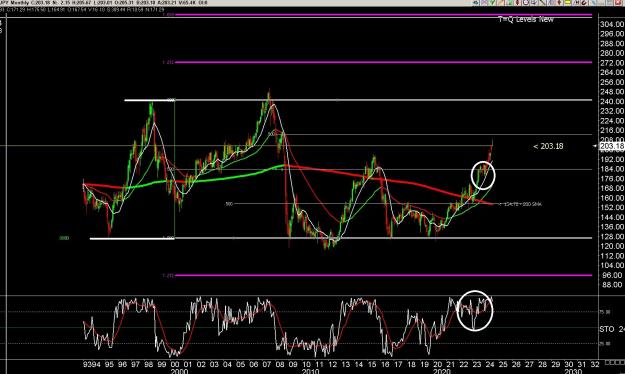Viewport: 625px width, 374px height.
Task: Click the 152.00 price axis label
Action: tap(612, 207)
